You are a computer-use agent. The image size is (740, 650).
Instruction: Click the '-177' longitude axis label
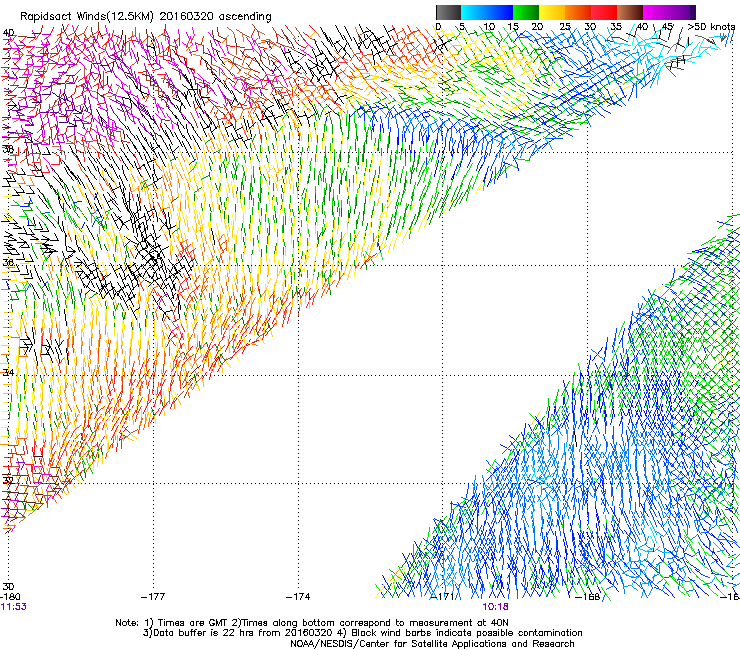tap(153, 597)
